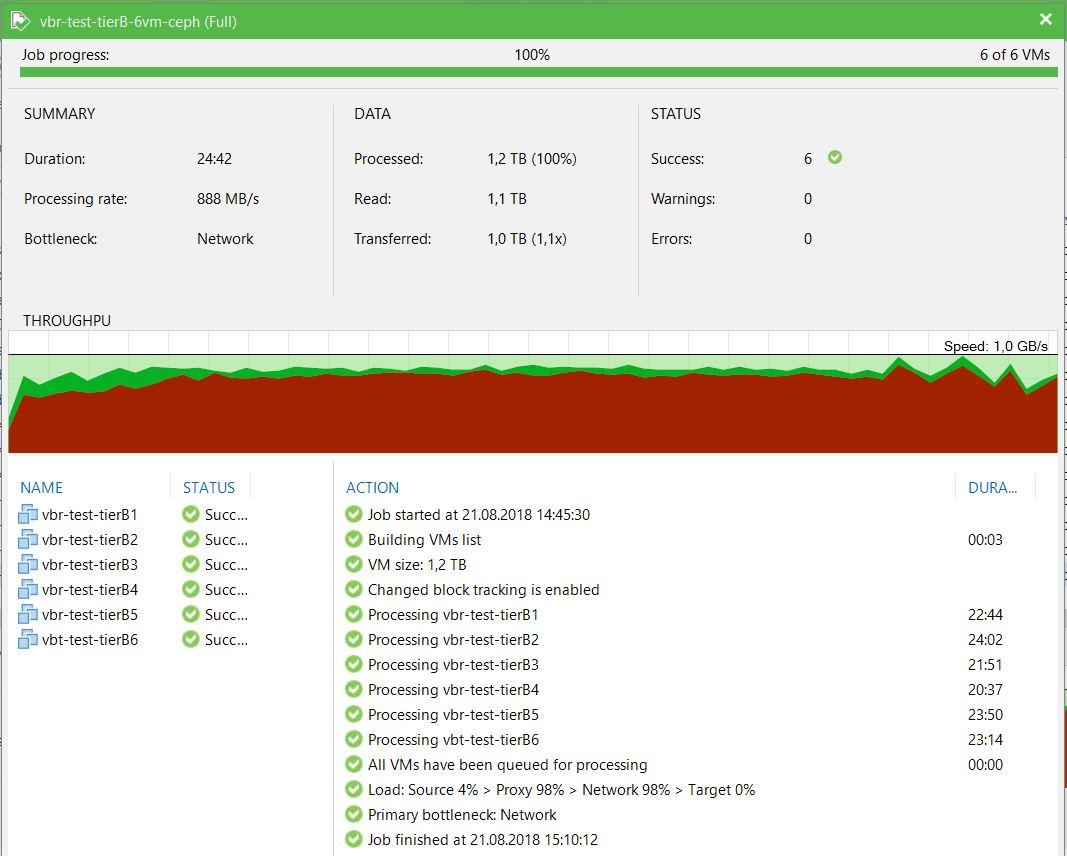Click the success icon for vbr-test-tierB2
This screenshot has width=1067, height=856.
[191, 540]
